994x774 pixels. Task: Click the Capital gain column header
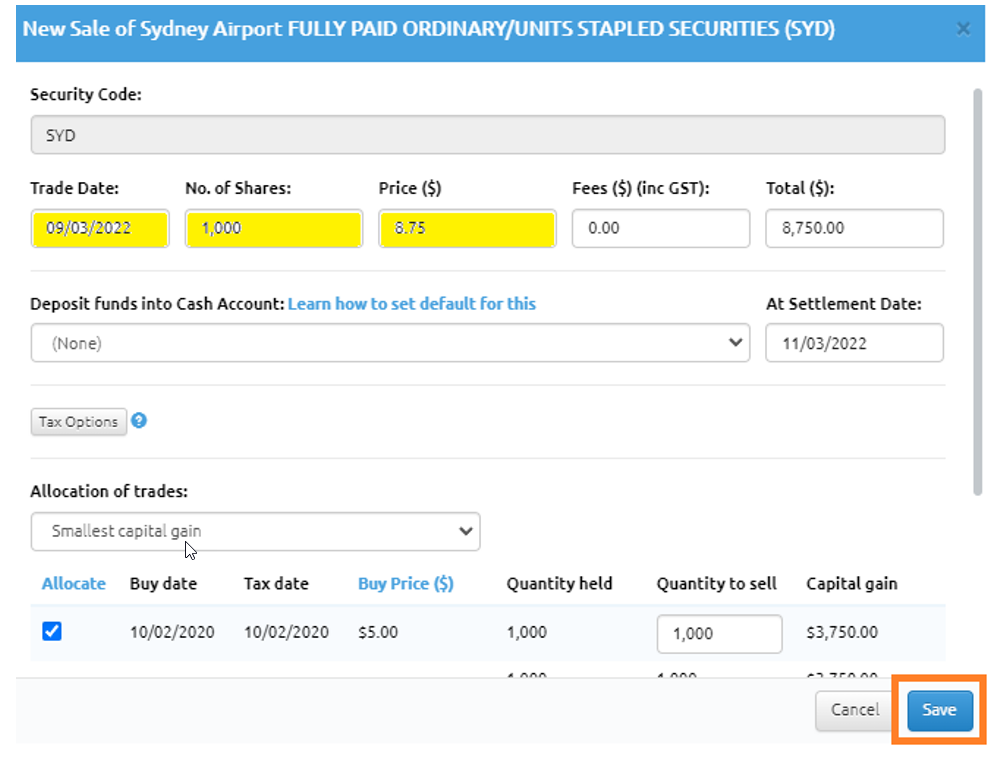point(851,583)
